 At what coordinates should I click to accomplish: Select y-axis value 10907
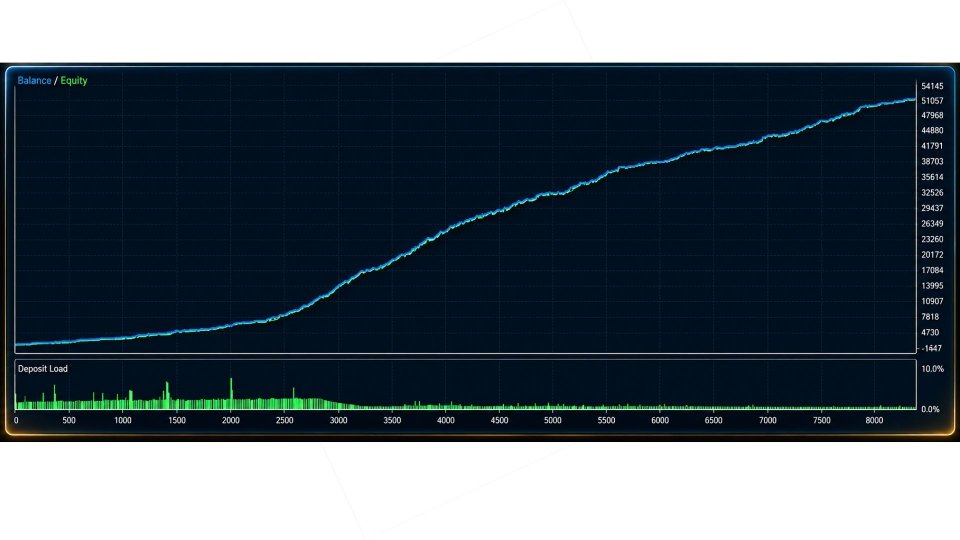932,301
